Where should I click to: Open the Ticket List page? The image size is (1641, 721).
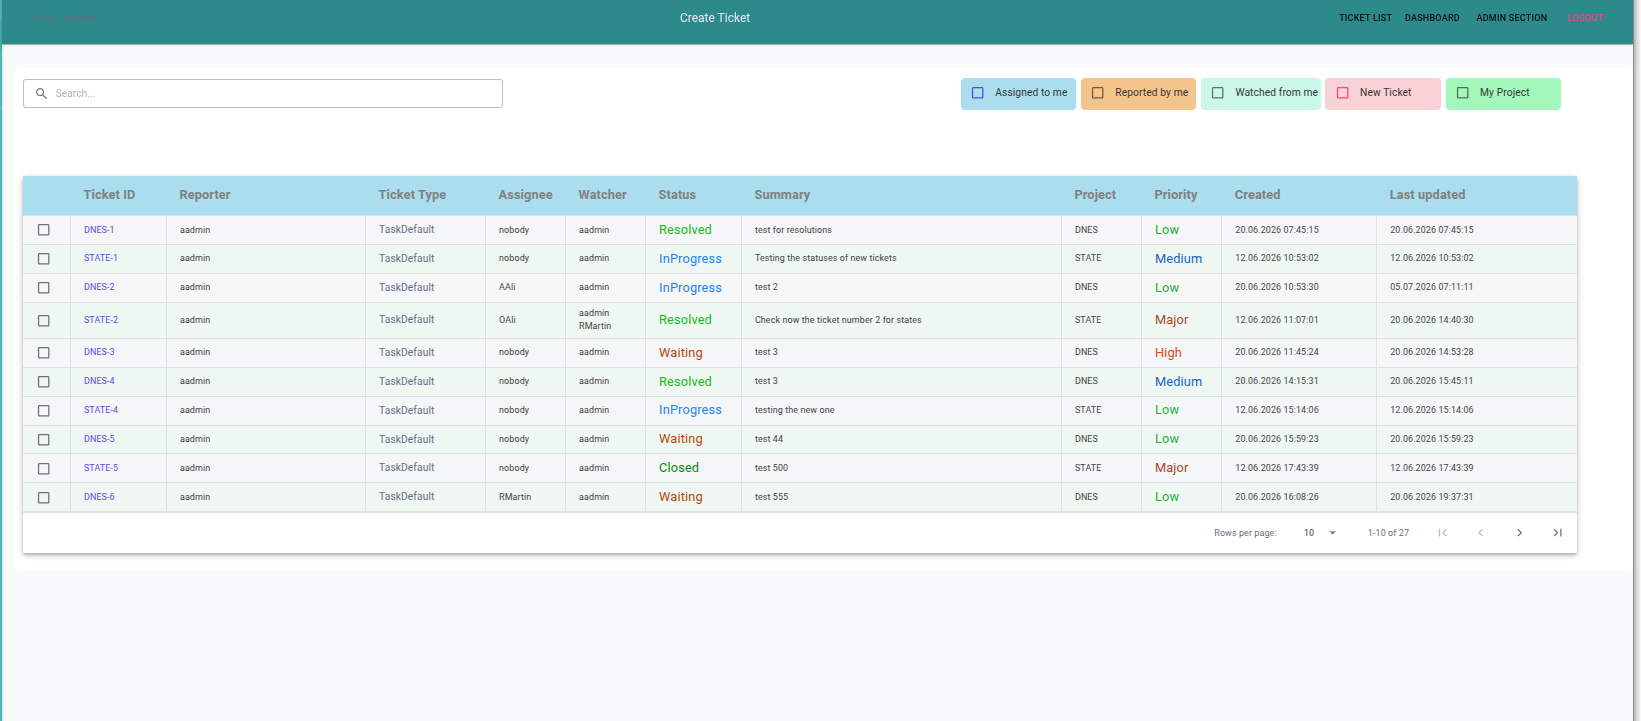[1365, 18]
